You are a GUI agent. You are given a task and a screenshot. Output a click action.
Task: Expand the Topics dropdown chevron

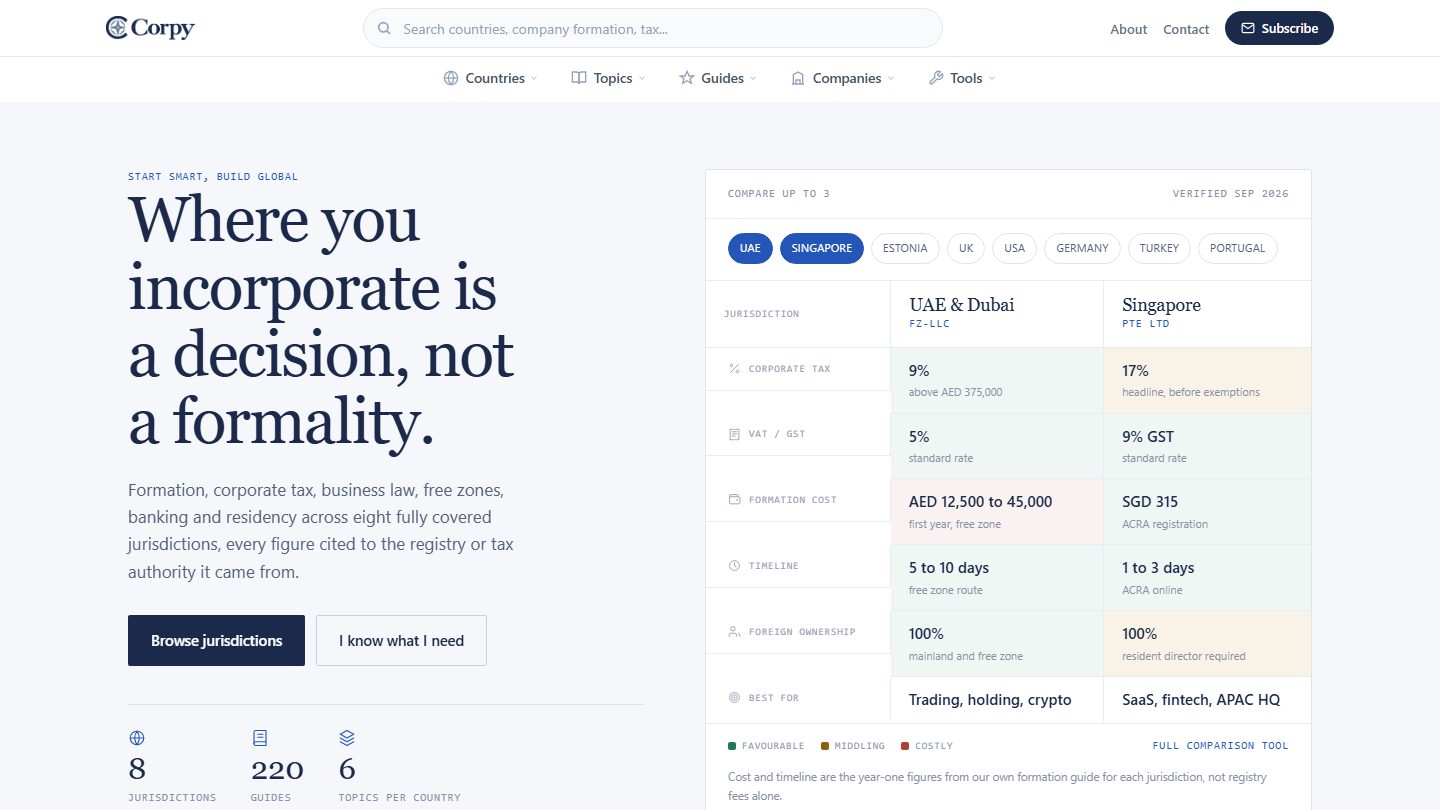tap(642, 79)
